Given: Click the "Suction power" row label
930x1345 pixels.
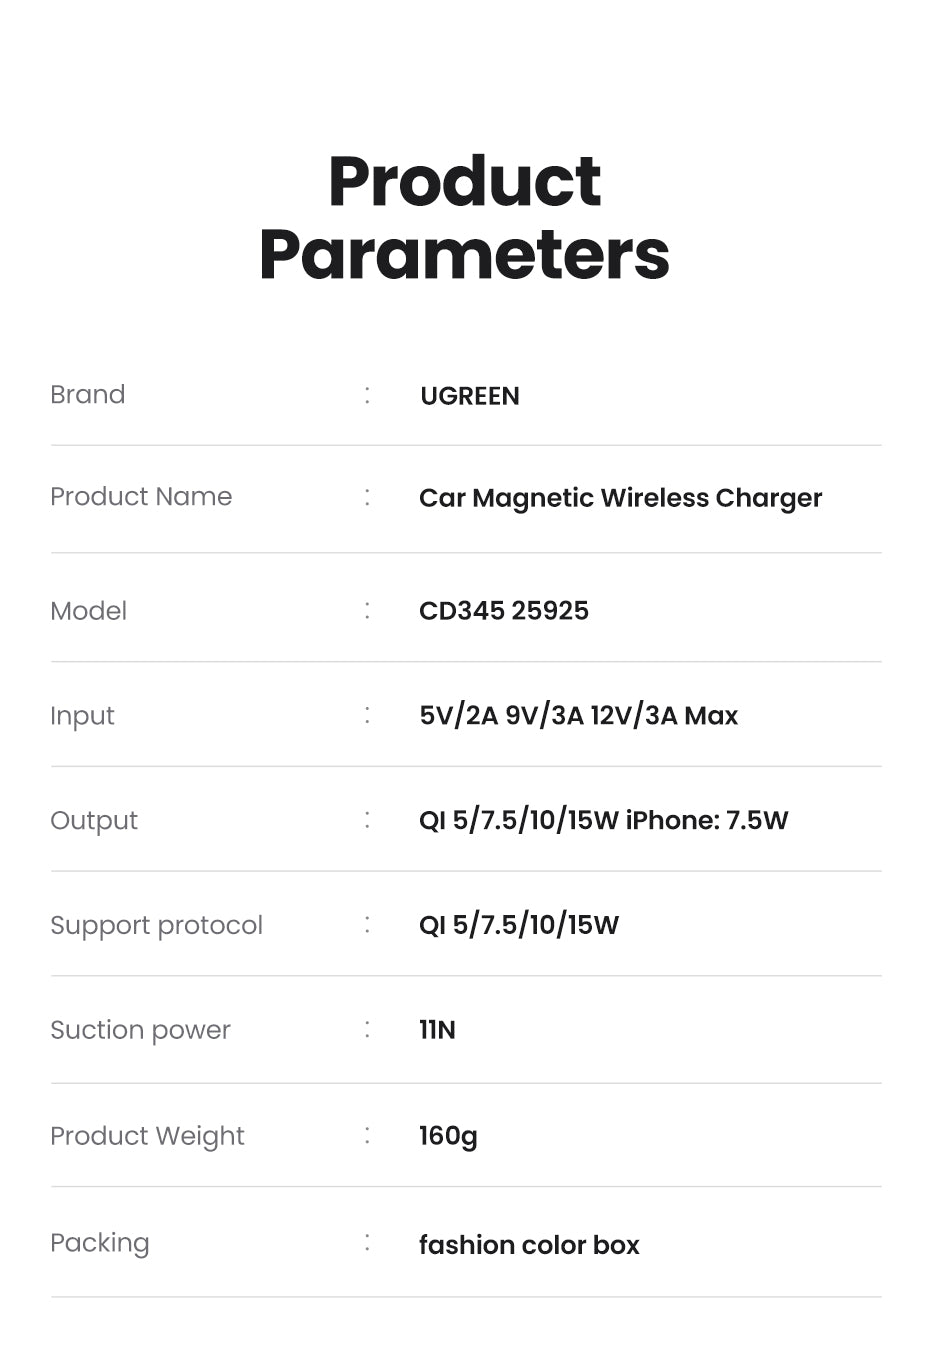Looking at the screenshot, I should (x=140, y=1030).
